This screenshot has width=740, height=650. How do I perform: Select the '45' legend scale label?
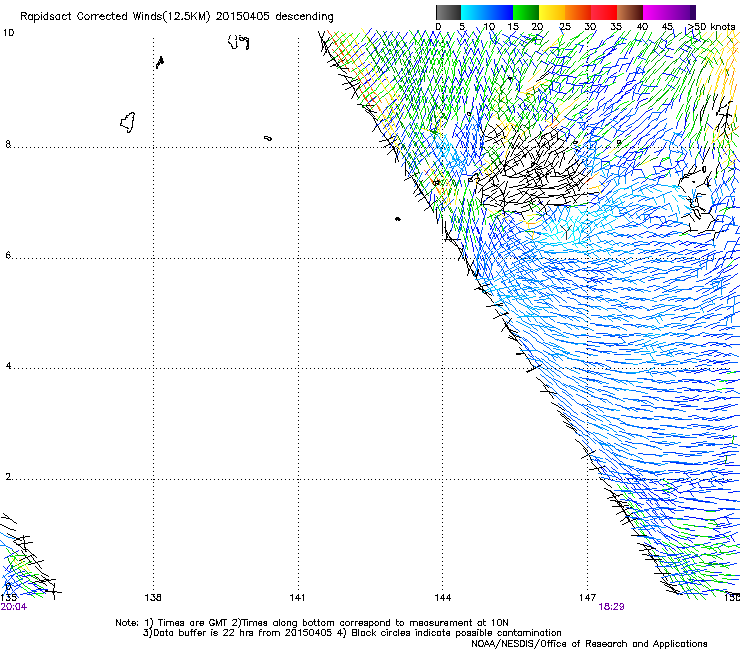[x=667, y=27]
